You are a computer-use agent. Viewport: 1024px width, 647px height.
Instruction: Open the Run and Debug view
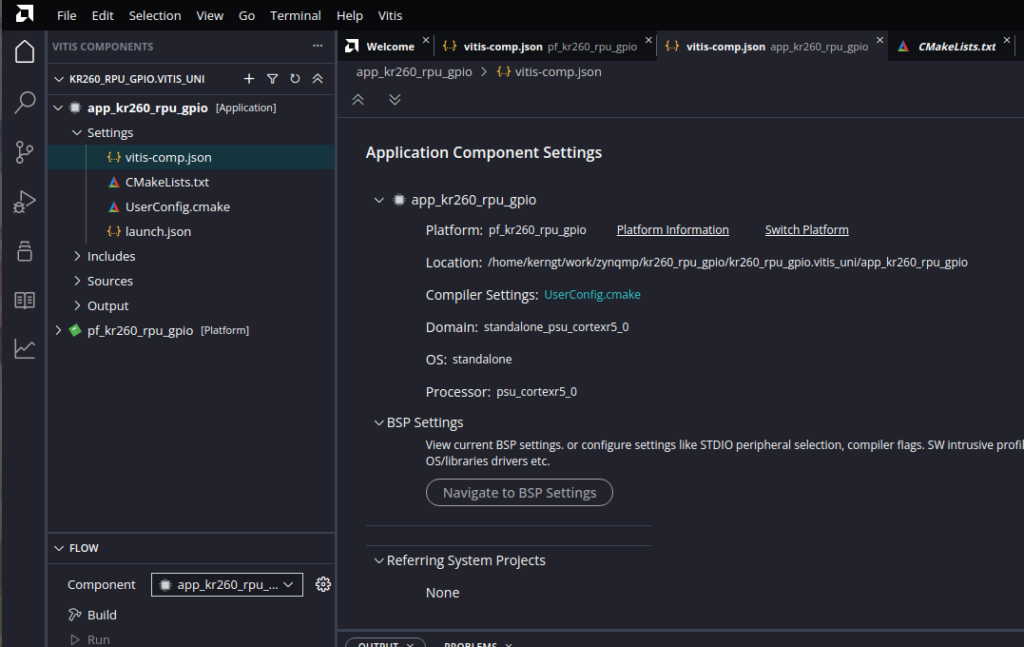tap(25, 202)
